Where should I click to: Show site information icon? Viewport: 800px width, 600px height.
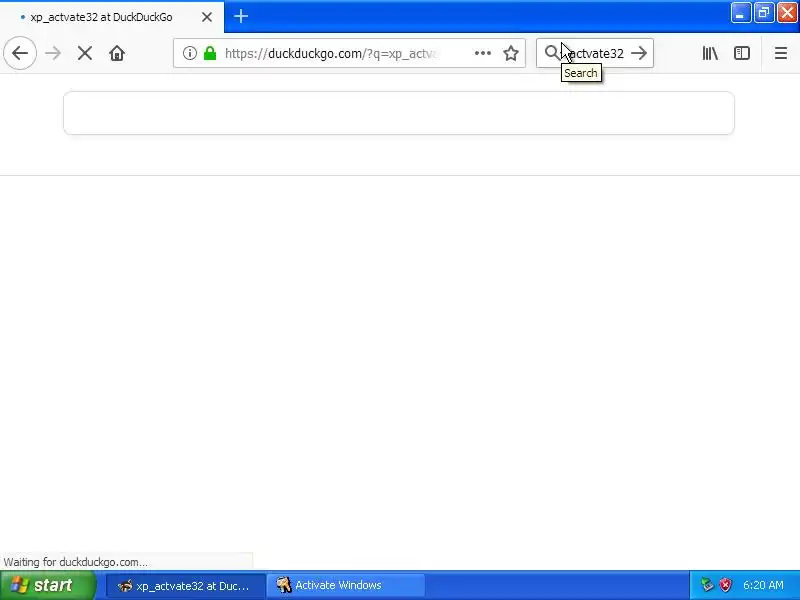(190, 53)
